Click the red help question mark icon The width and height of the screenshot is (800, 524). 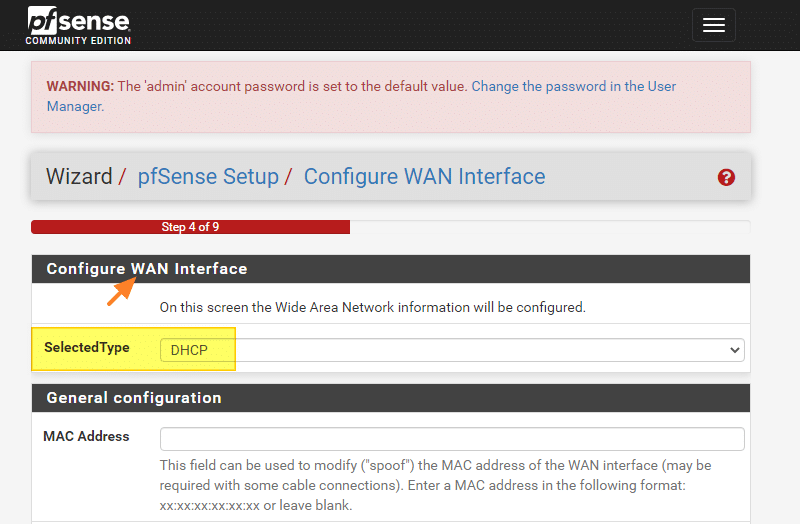pyautogui.click(x=726, y=178)
